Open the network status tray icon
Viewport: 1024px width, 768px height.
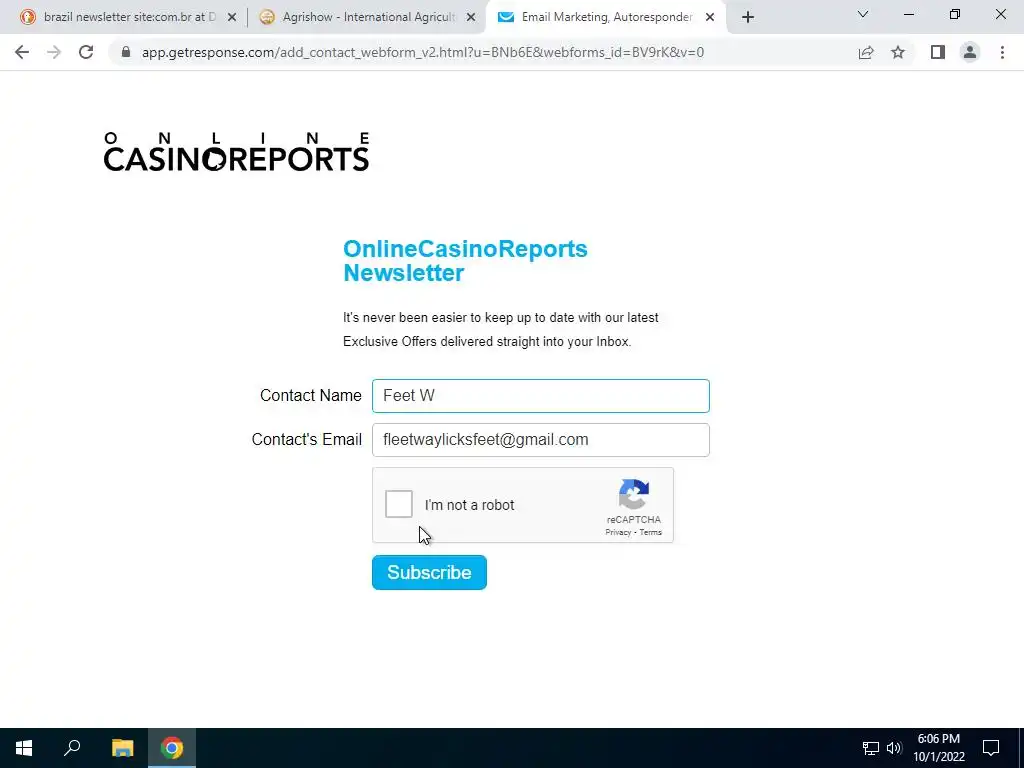[x=871, y=748]
